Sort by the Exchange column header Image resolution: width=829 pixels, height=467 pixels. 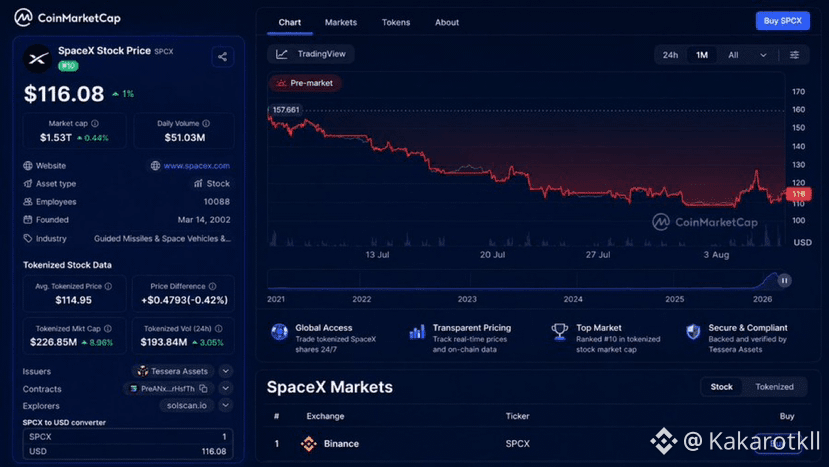click(x=325, y=416)
